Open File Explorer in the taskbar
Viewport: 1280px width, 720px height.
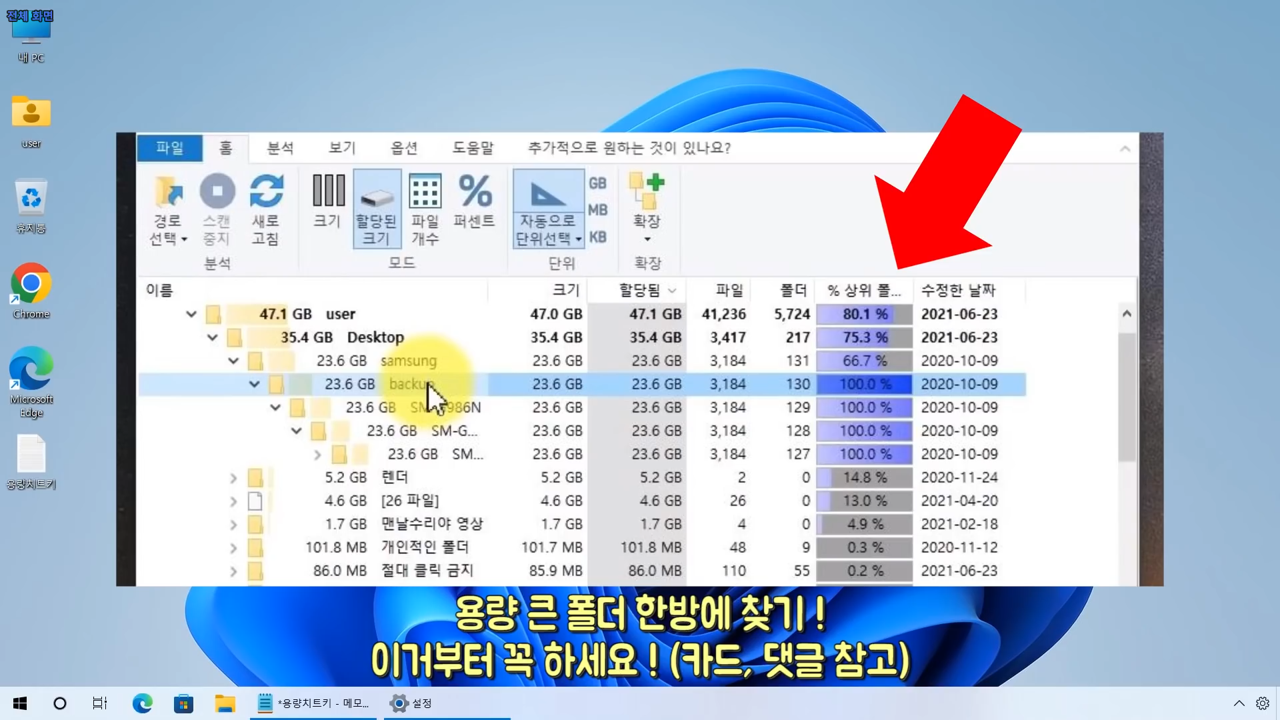[x=225, y=703]
